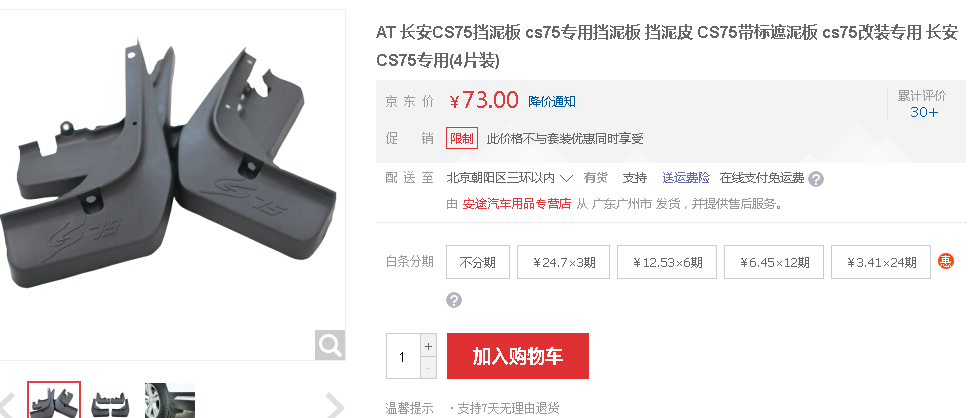979x418 pixels.
Task: Show next thumbnails with right arrow
Action: 335,405
